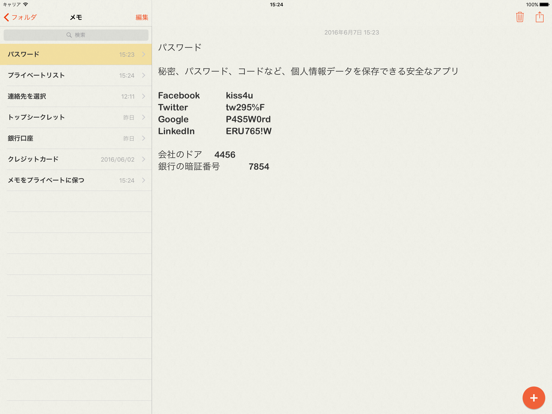Open the share sheet icon
Screen dimensions: 552x414
tap(539, 17)
